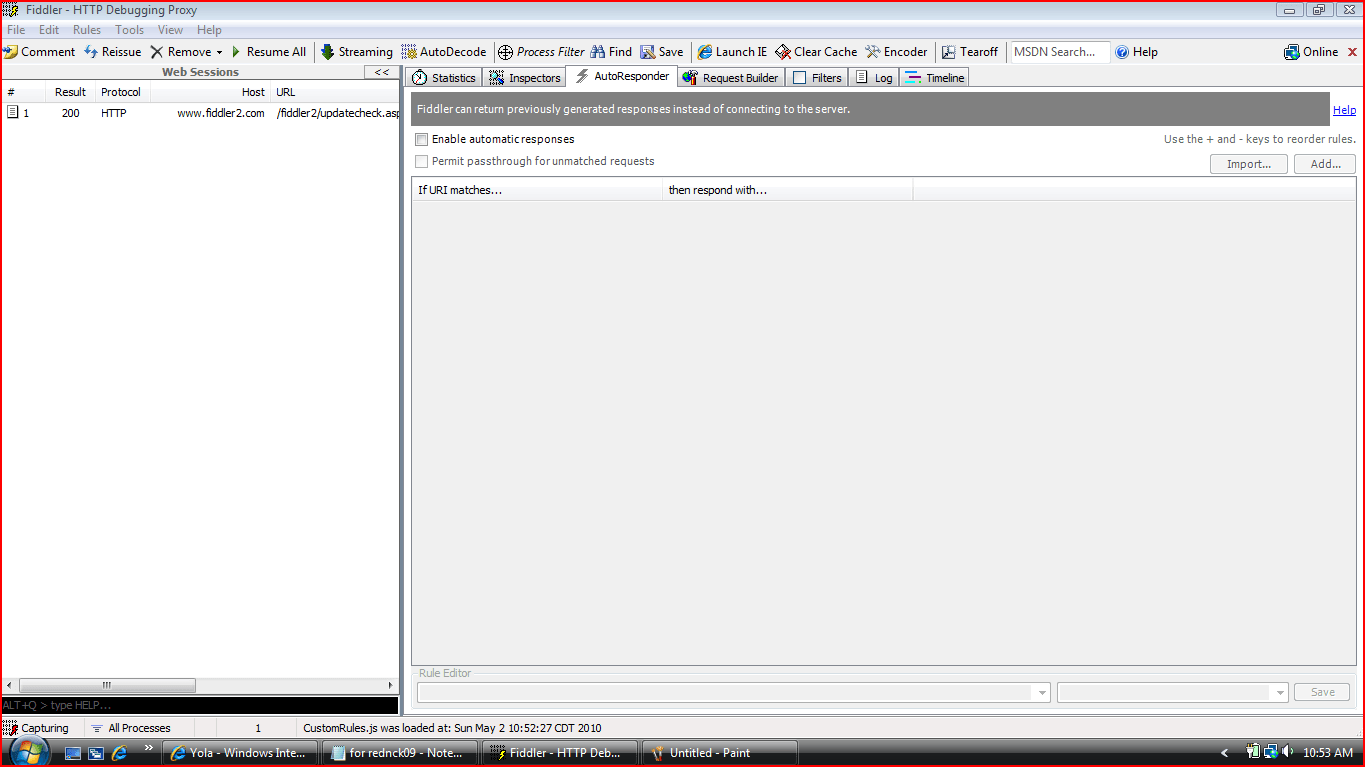Click the 'If URI matches...' column header

(x=537, y=190)
